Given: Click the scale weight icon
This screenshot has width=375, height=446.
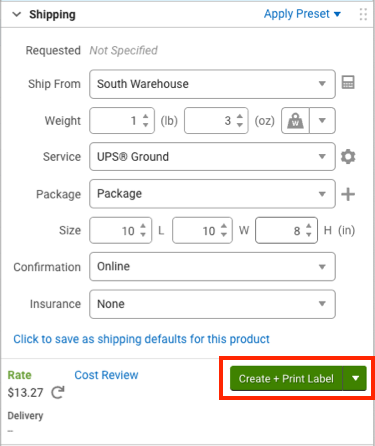Looking at the screenshot, I should [x=295, y=121].
